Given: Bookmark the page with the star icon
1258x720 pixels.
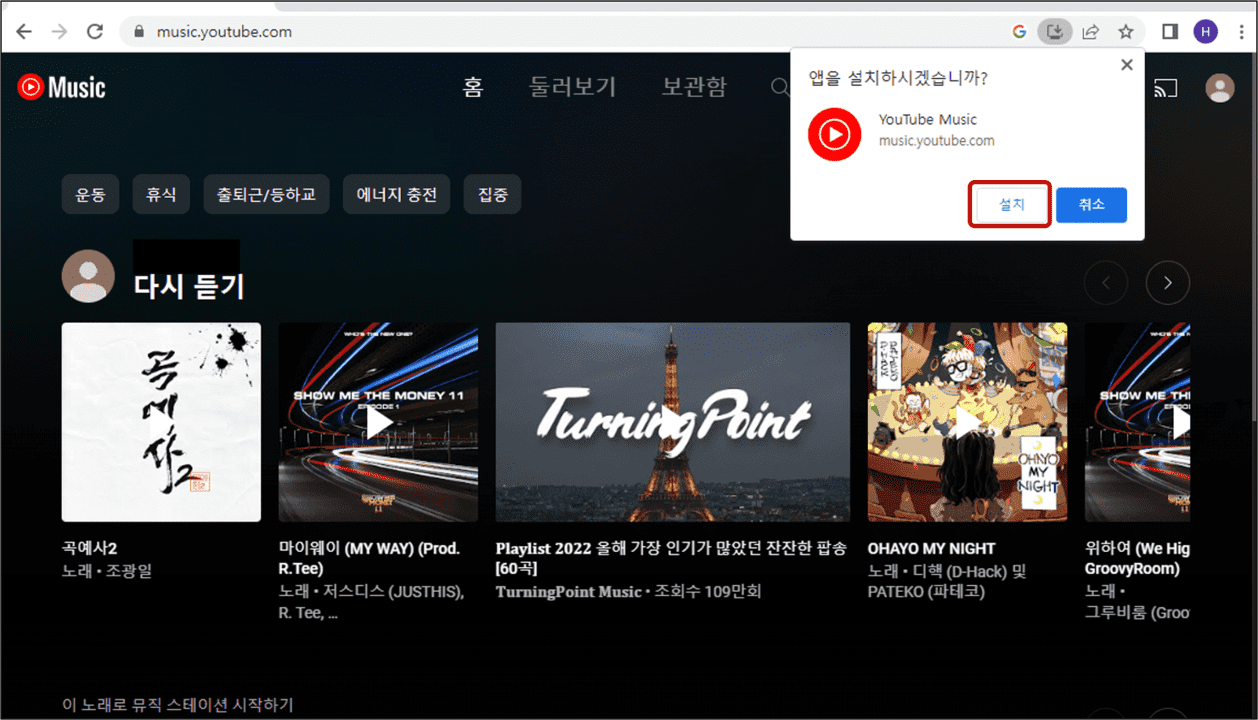Looking at the screenshot, I should point(1126,32).
